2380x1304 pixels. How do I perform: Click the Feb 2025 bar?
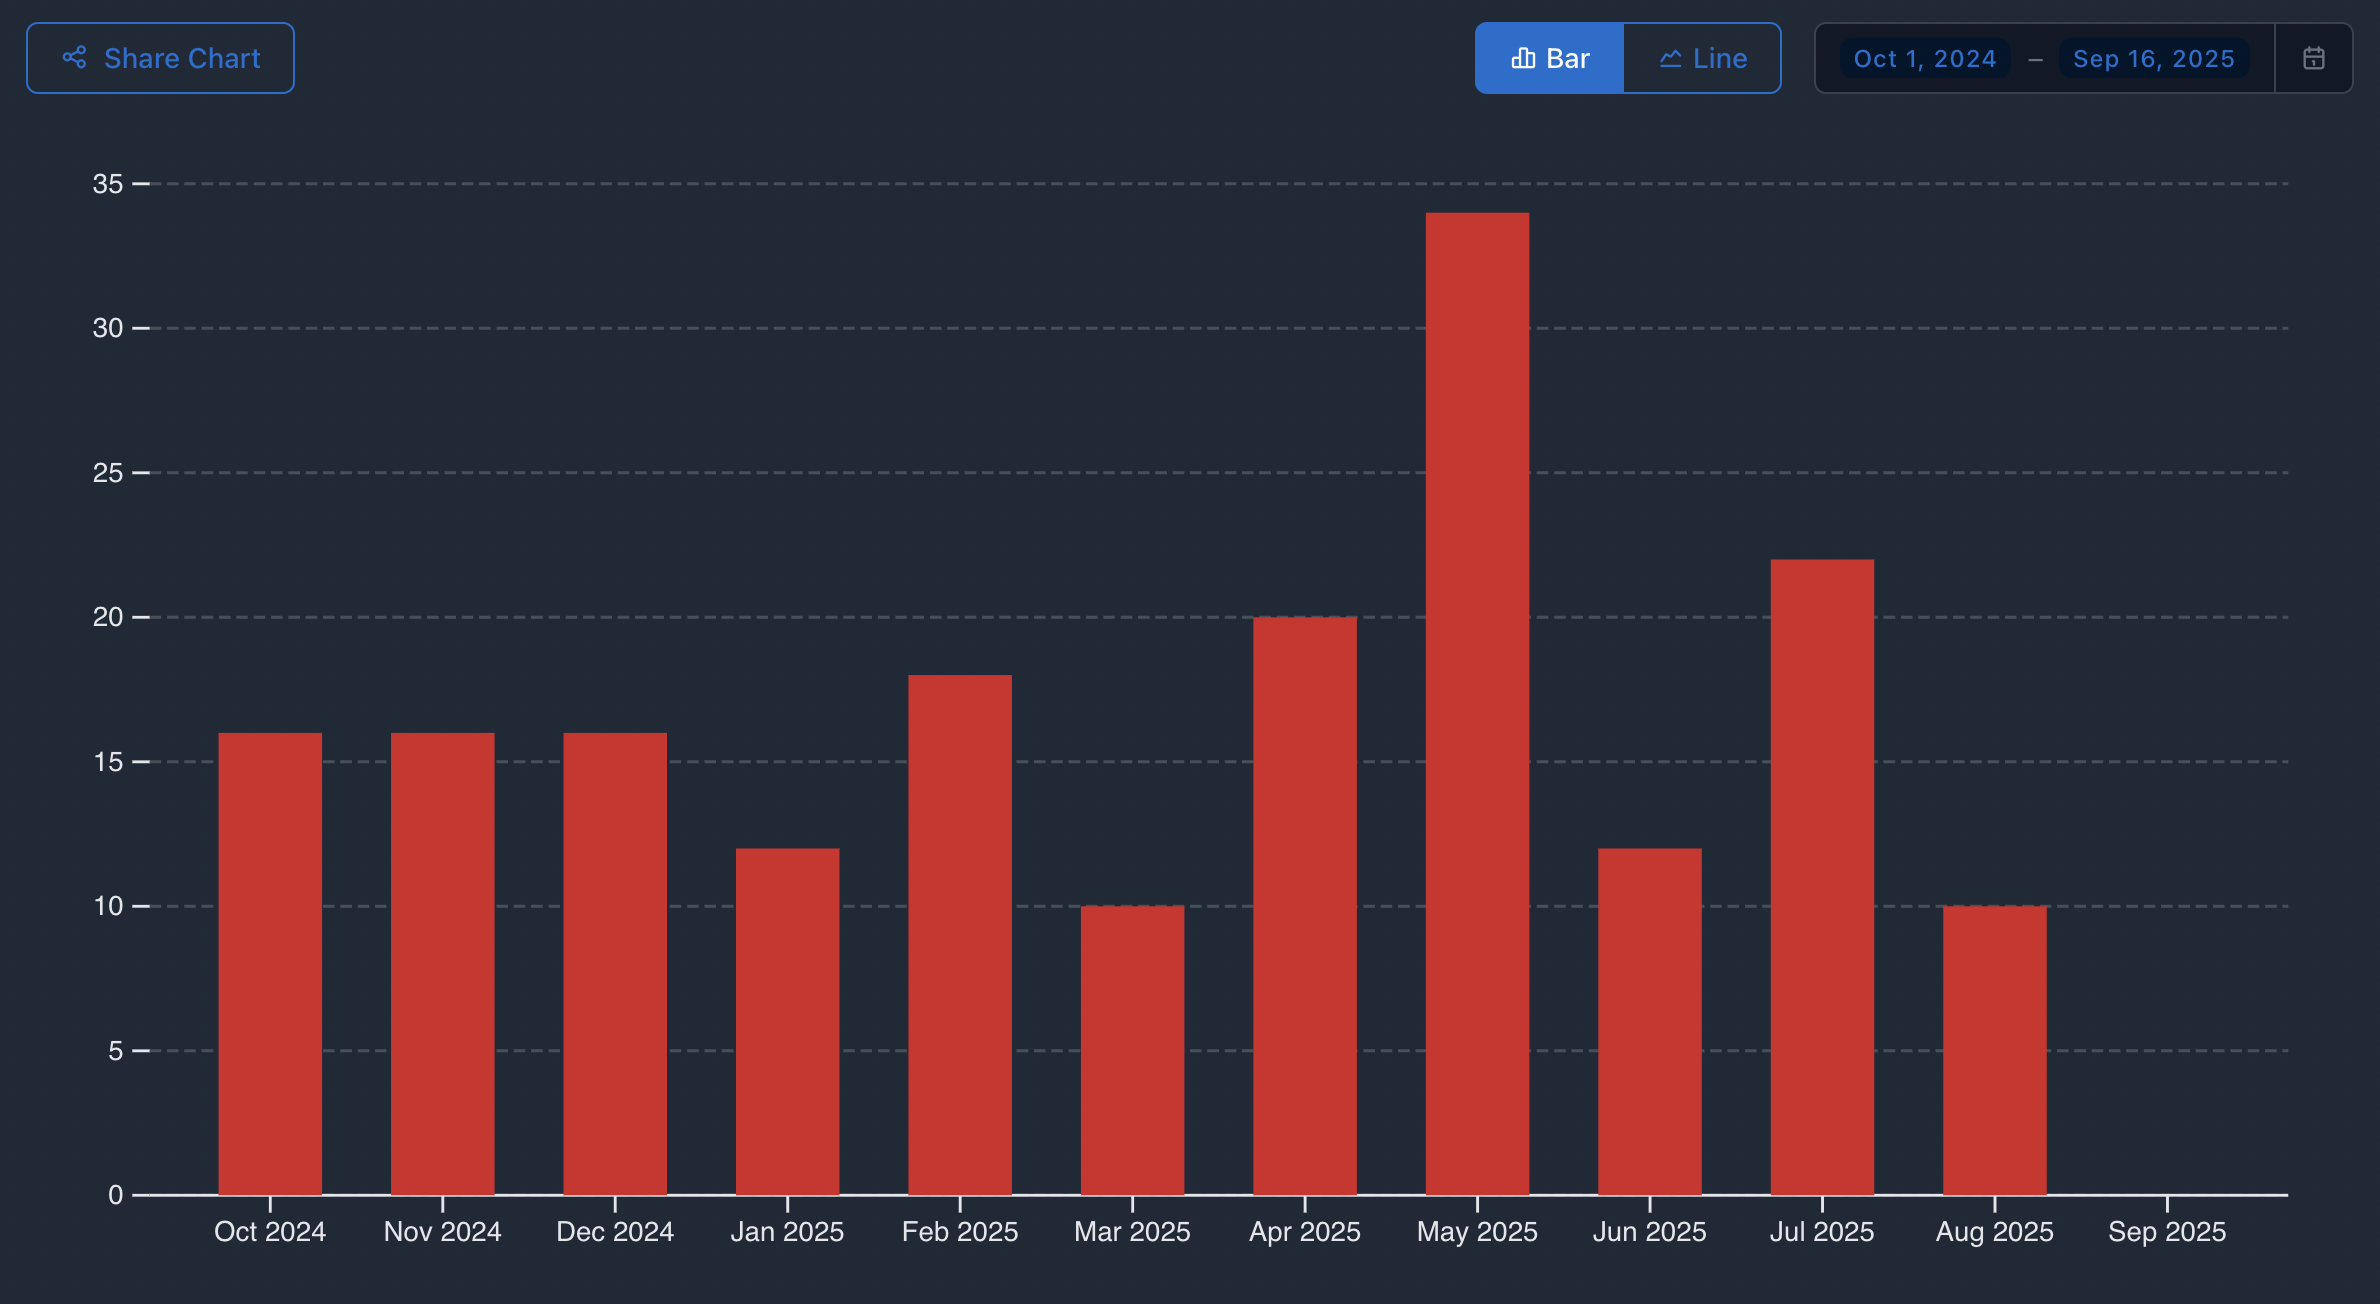(960, 934)
